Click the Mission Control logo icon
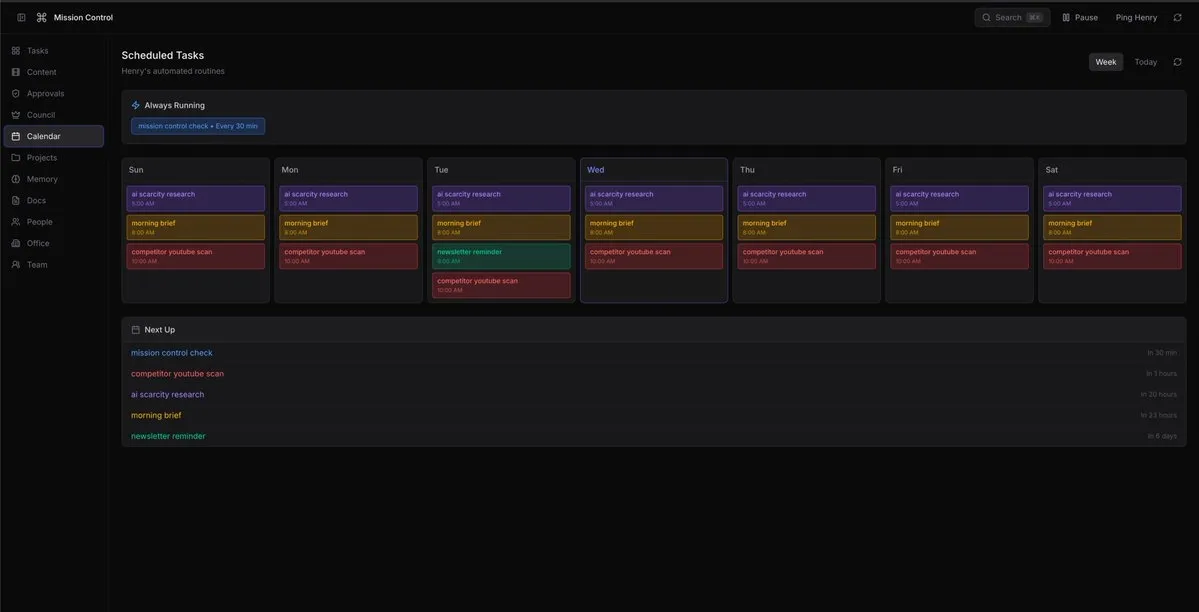This screenshot has height=612, width=1199. point(42,17)
